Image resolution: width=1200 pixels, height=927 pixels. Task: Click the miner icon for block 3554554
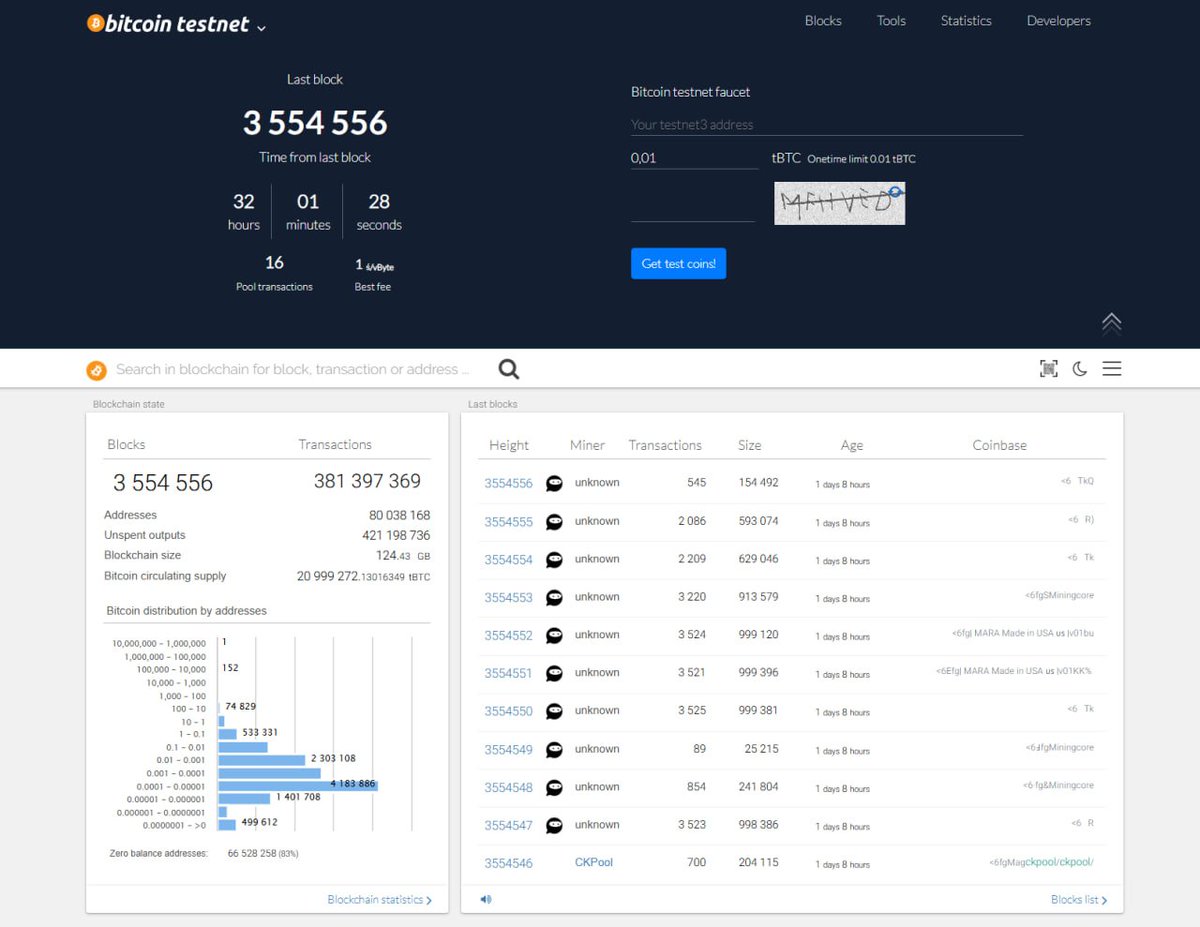[x=554, y=560]
